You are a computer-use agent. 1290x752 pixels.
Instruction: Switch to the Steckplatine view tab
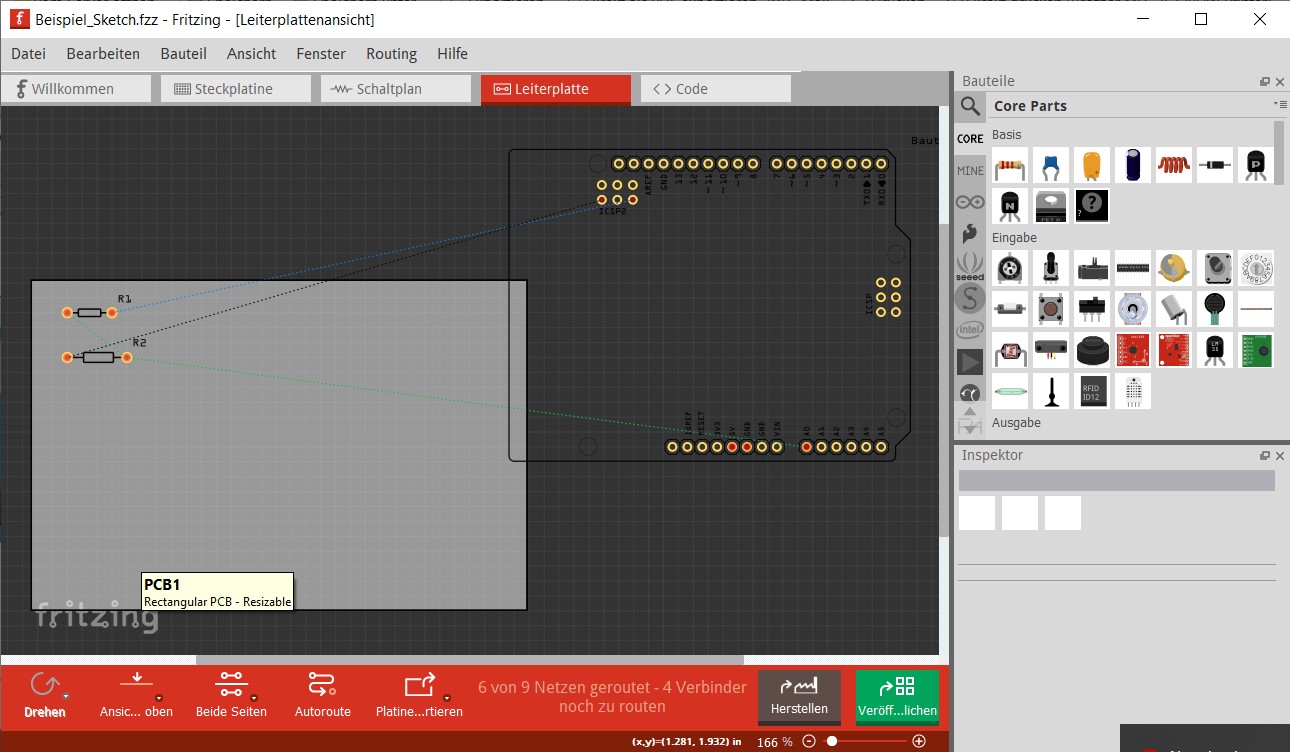click(236, 89)
